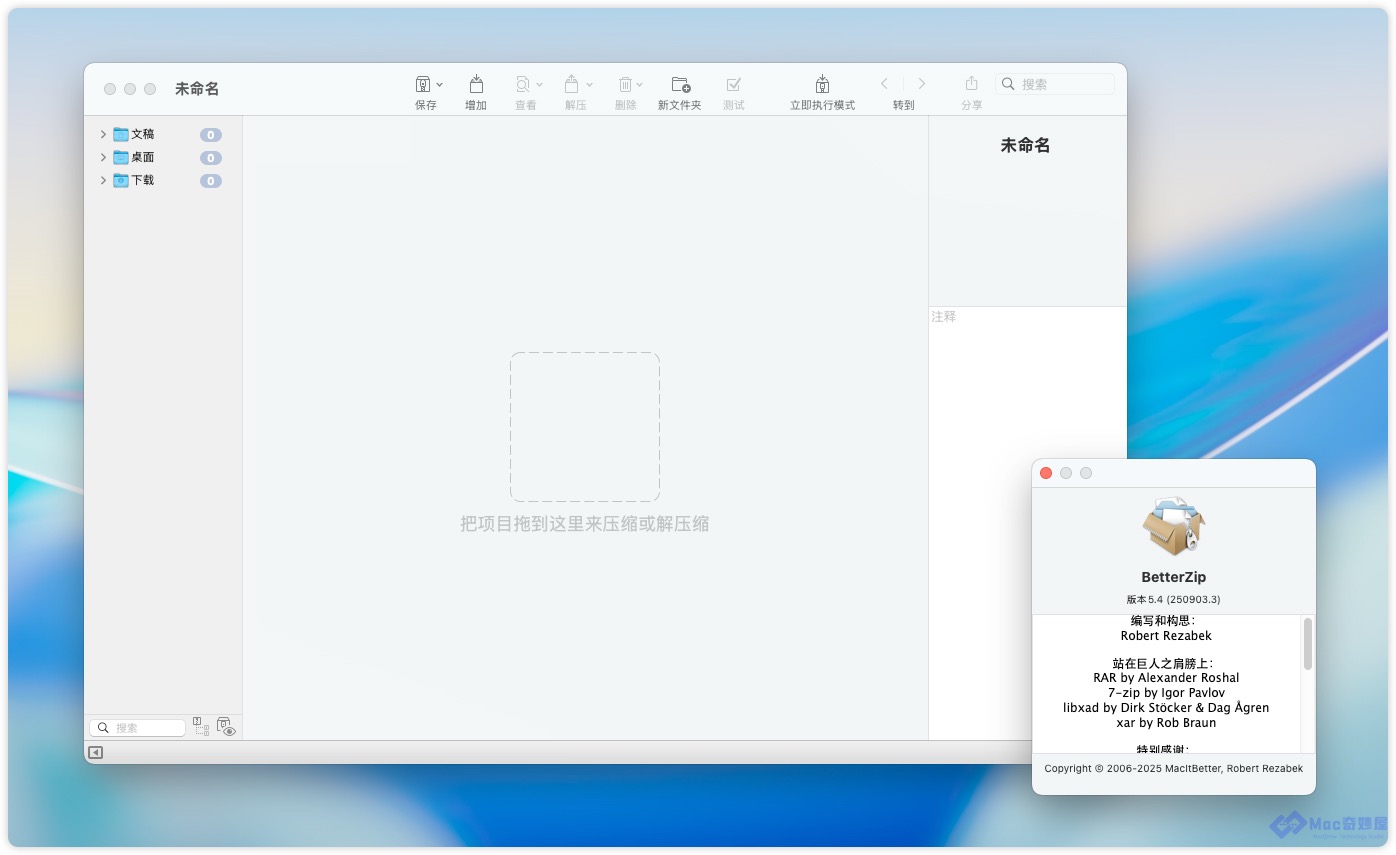Click the 新文件夹 (New Folder) icon
The height and width of the screenshot is (855, 1396).
(680, 84)
